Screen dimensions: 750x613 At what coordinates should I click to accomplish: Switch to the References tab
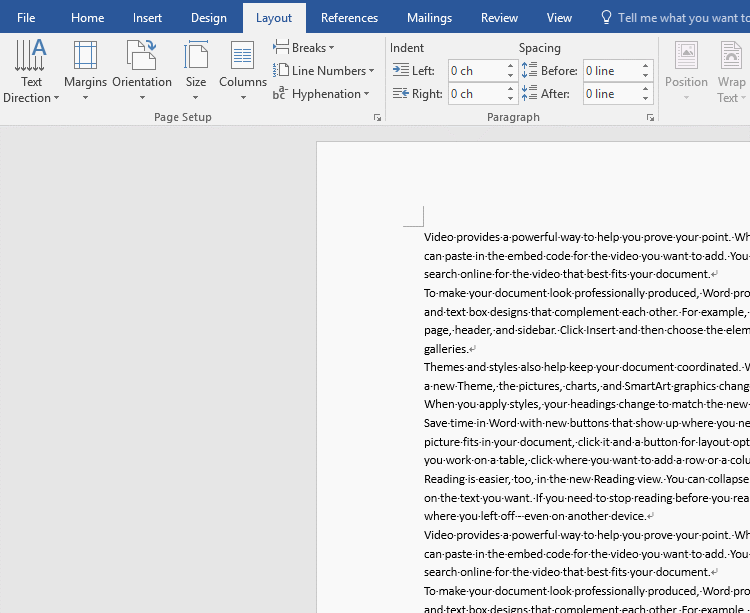[349, 18]
